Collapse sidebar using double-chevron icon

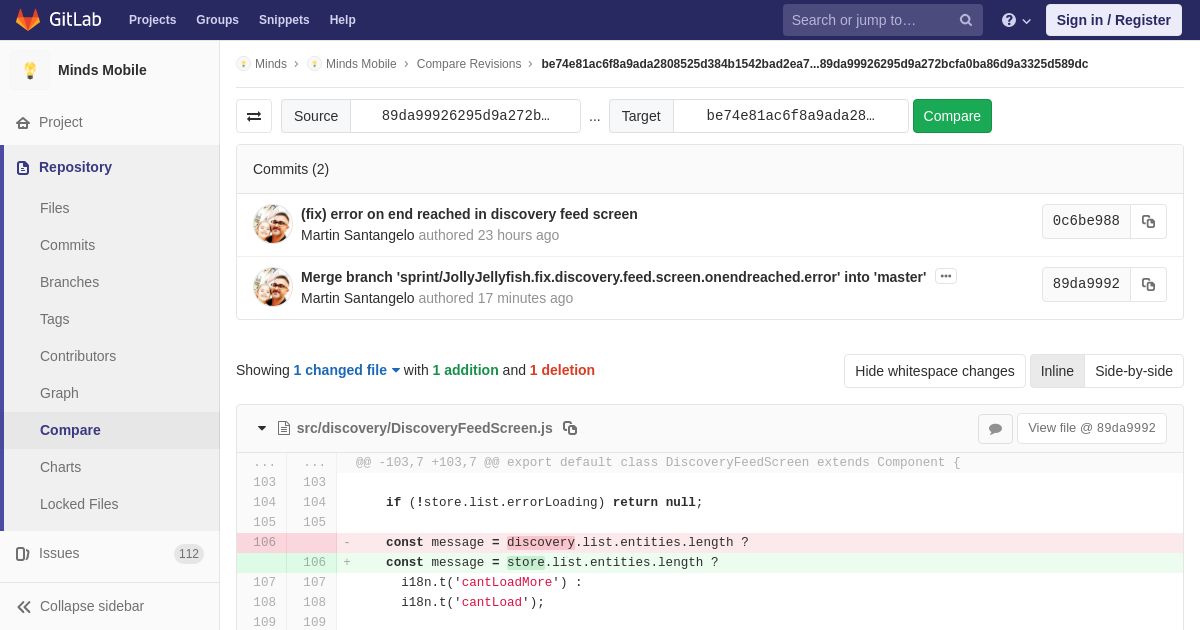tap(24, 607)
